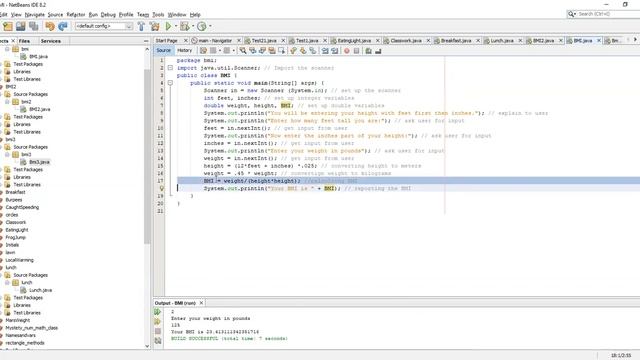Select Bmi3.java in the project tree
The width and height of the screenshot is (640, 360).
(x=39, y=162)
